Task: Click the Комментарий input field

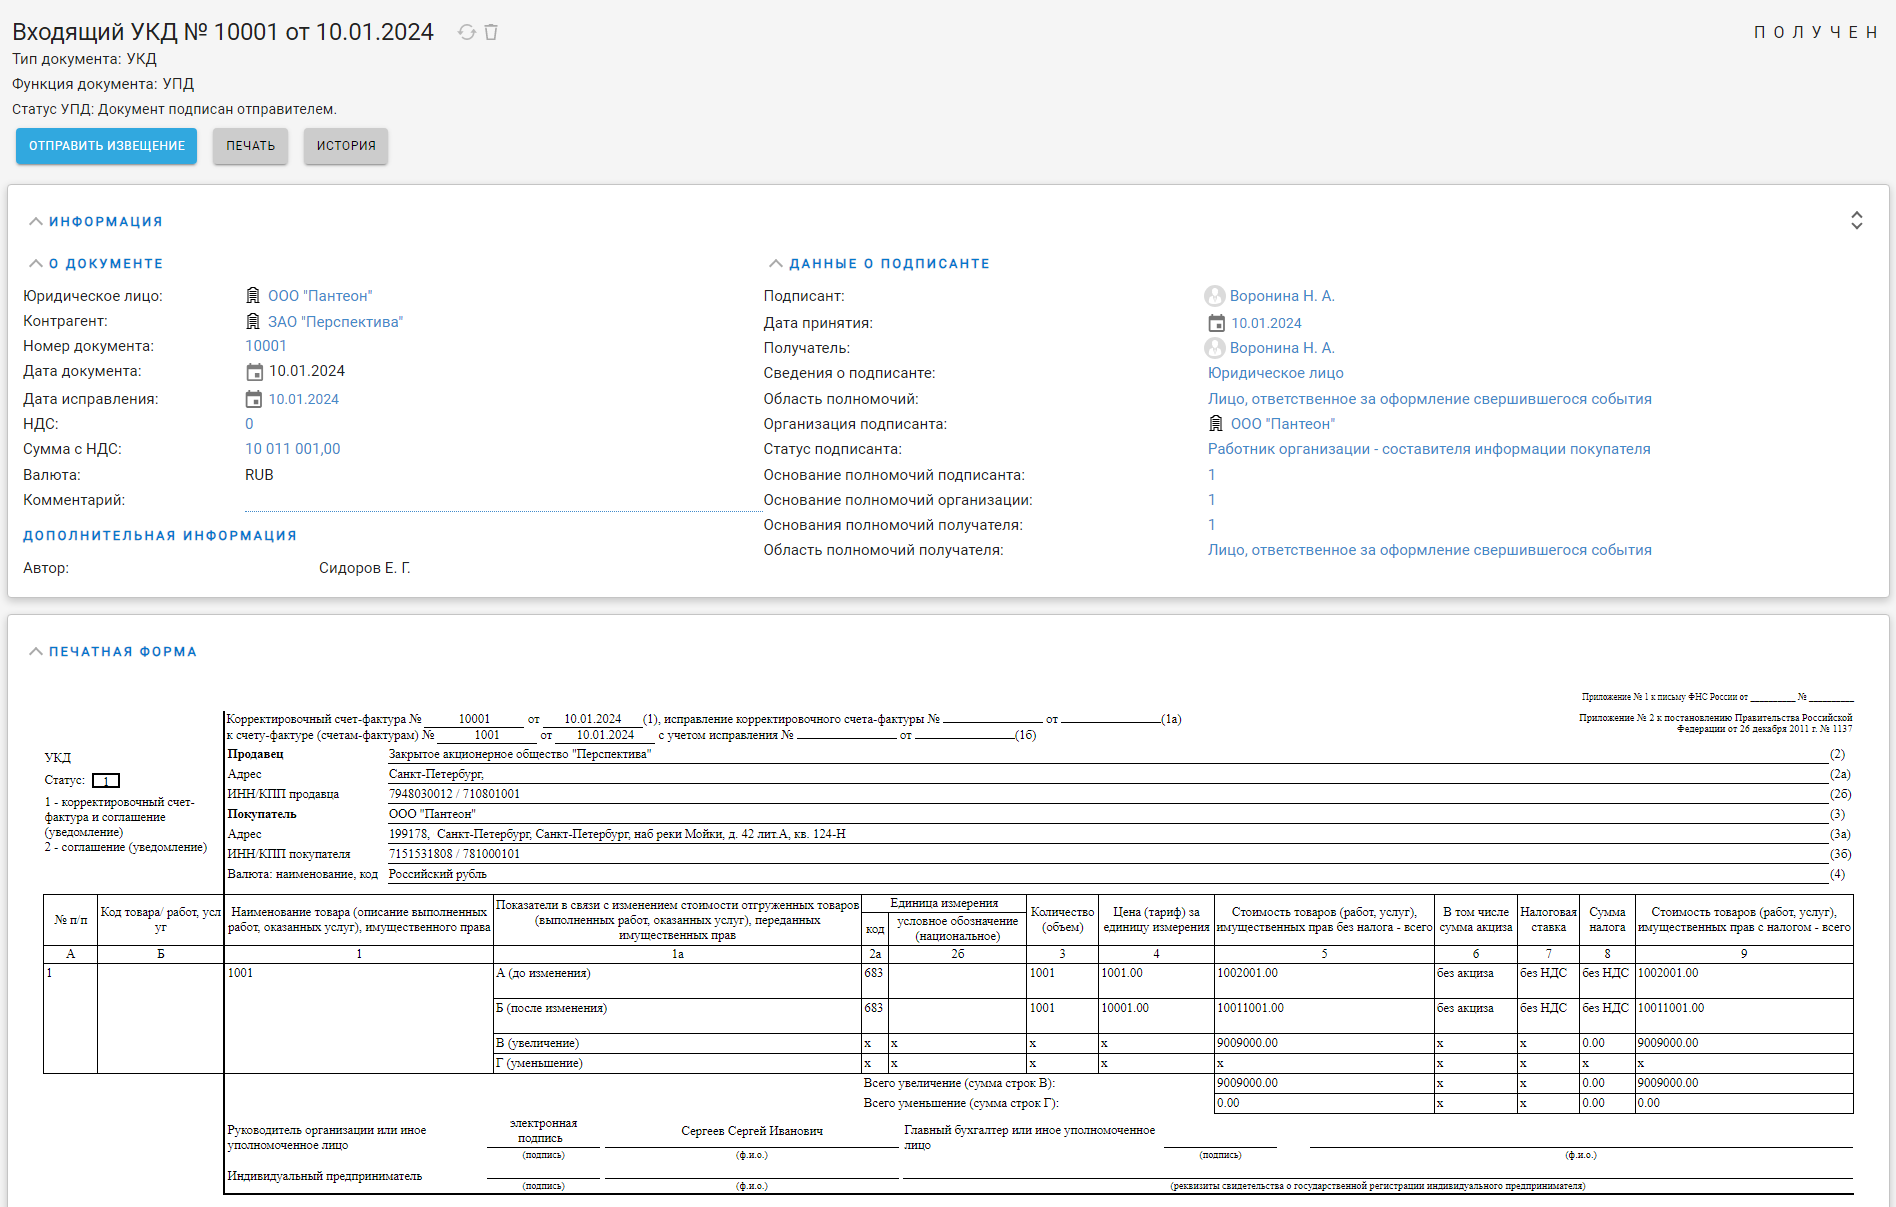Action: [x=503, y=500]
